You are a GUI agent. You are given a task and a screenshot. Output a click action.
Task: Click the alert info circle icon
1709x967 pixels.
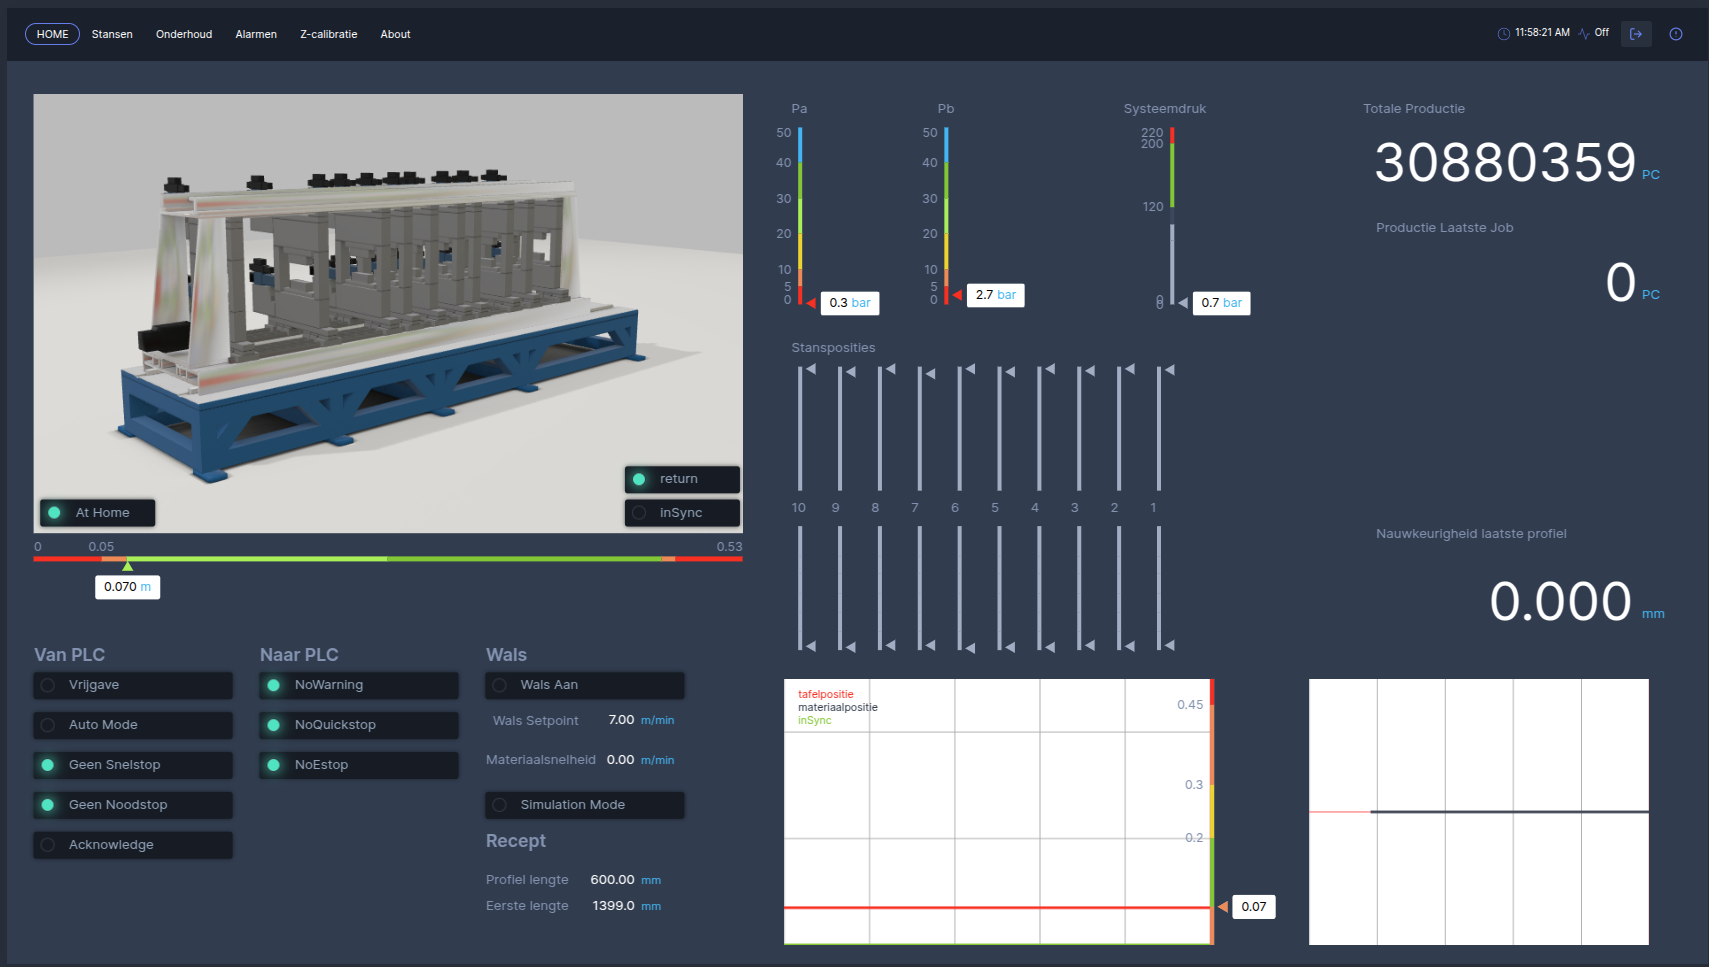[x=1676, y=34]
